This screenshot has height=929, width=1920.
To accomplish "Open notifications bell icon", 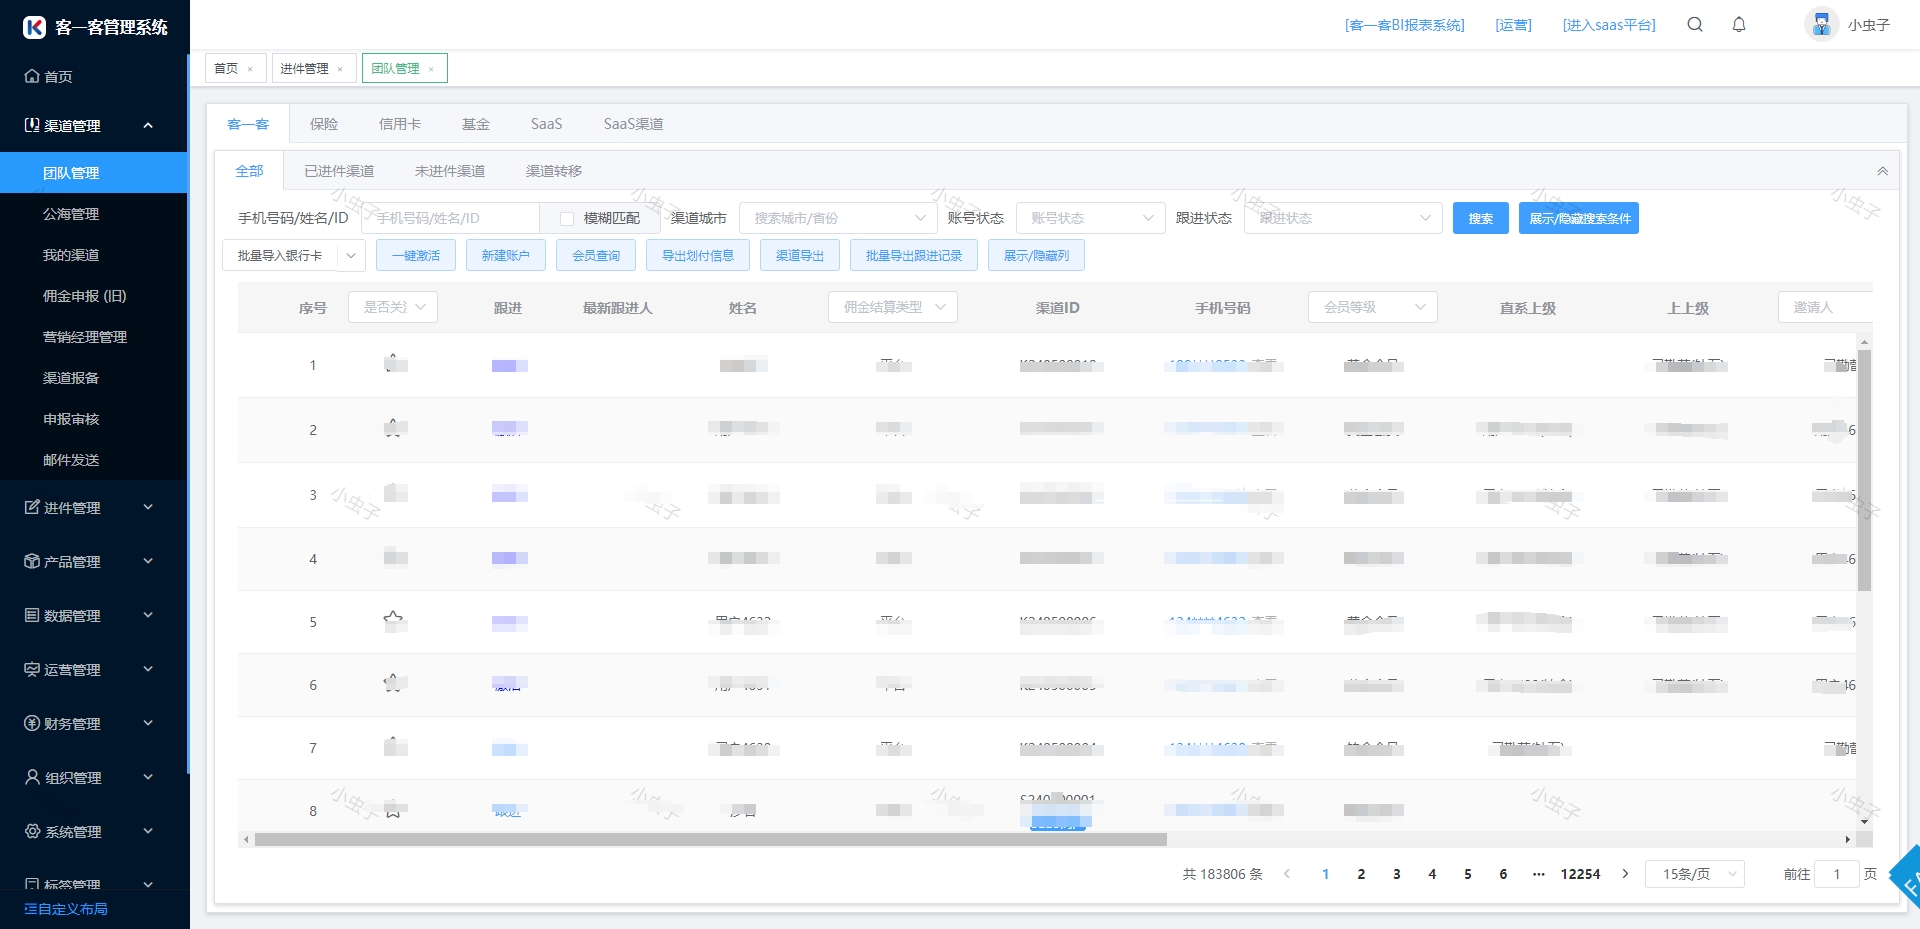I will (1739, 25).
